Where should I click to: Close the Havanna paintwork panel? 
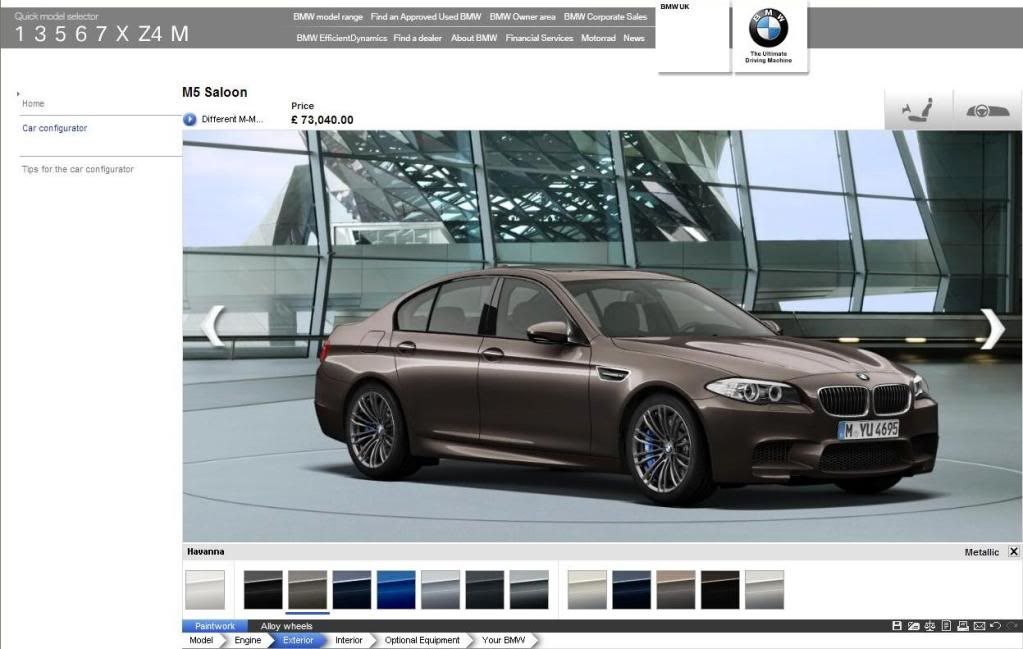coord(1013,551)
